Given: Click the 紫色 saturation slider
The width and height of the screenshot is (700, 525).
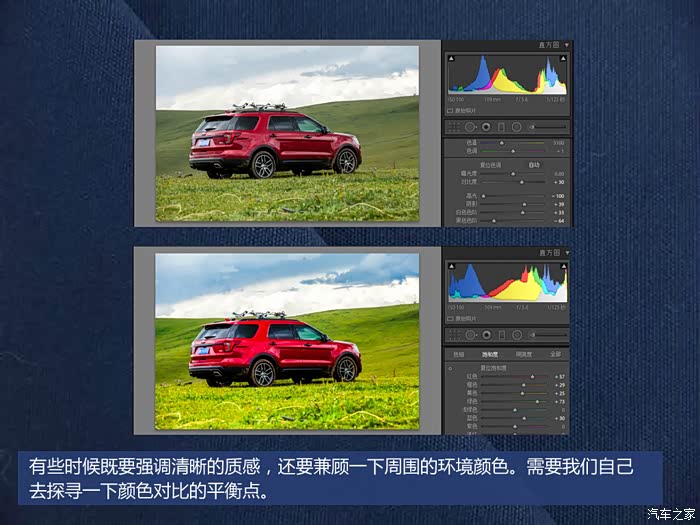Looking at the screenshot, I should (514, 426).
